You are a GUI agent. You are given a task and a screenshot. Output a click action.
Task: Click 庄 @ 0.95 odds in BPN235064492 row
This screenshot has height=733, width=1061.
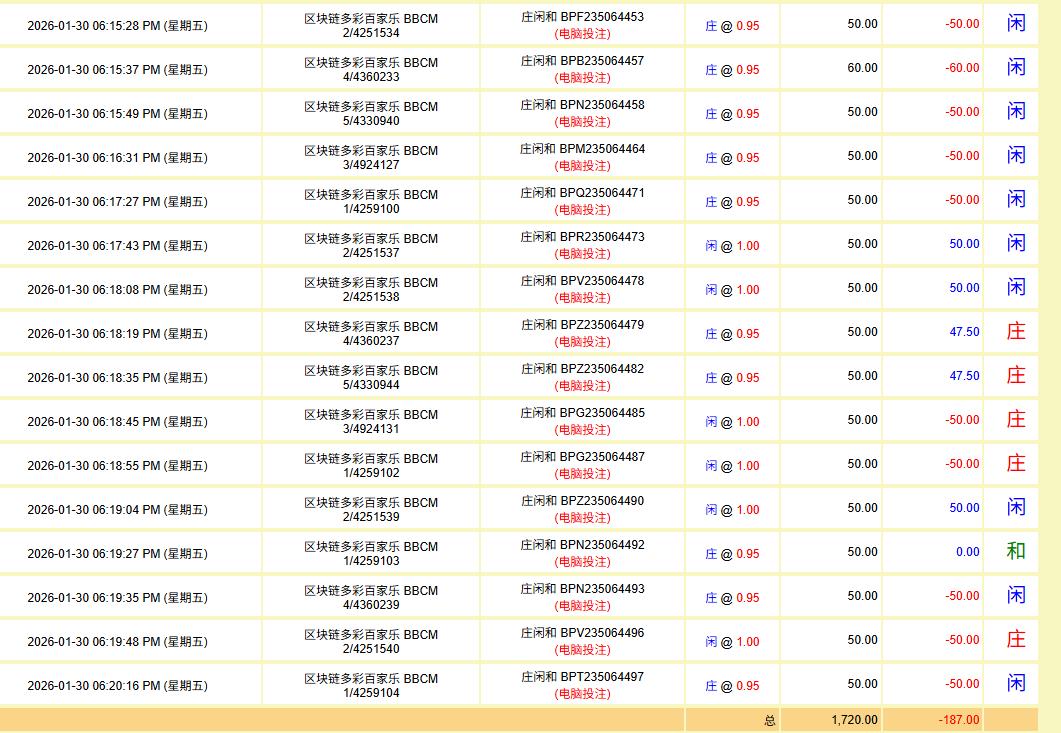coord(732,554)
